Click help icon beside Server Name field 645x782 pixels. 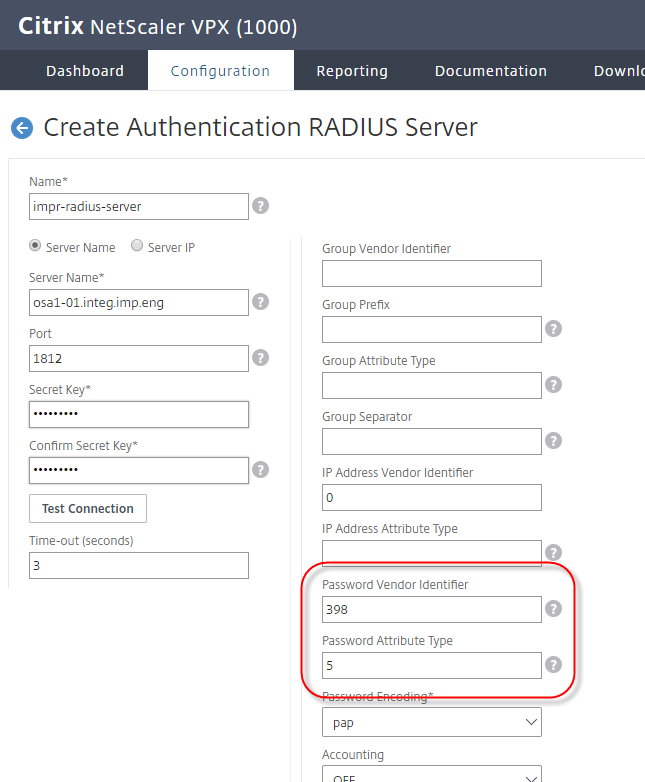coord(260,302)
